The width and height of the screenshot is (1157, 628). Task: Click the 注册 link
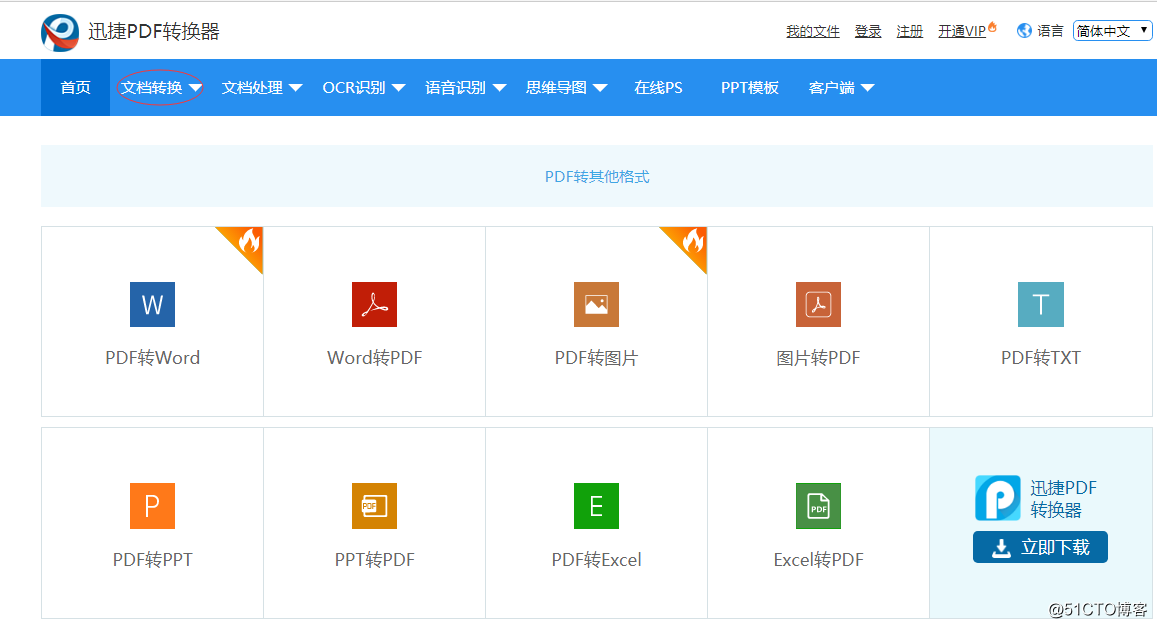(910, 31)
